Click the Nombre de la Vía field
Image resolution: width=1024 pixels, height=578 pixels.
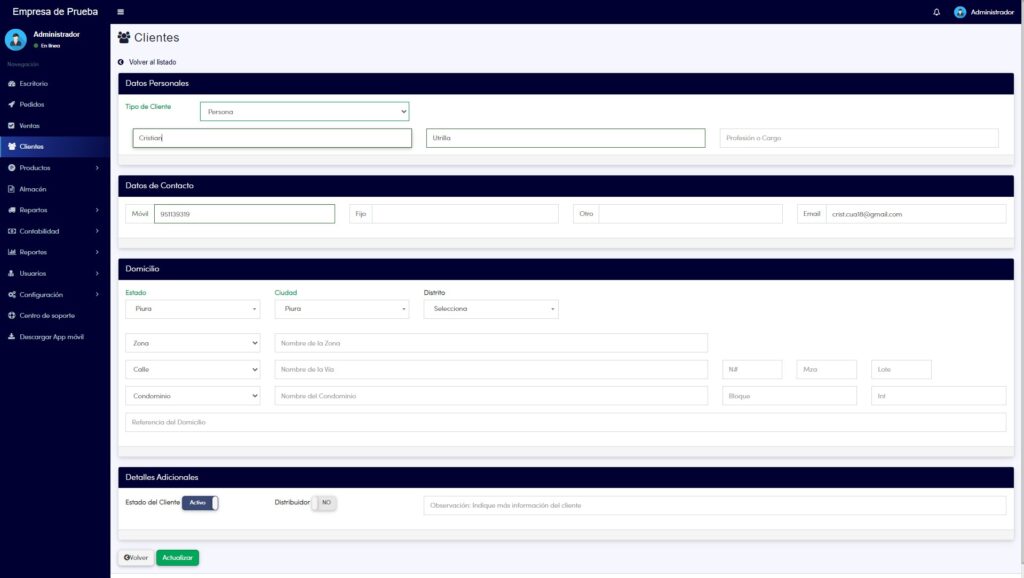(491, 370)
